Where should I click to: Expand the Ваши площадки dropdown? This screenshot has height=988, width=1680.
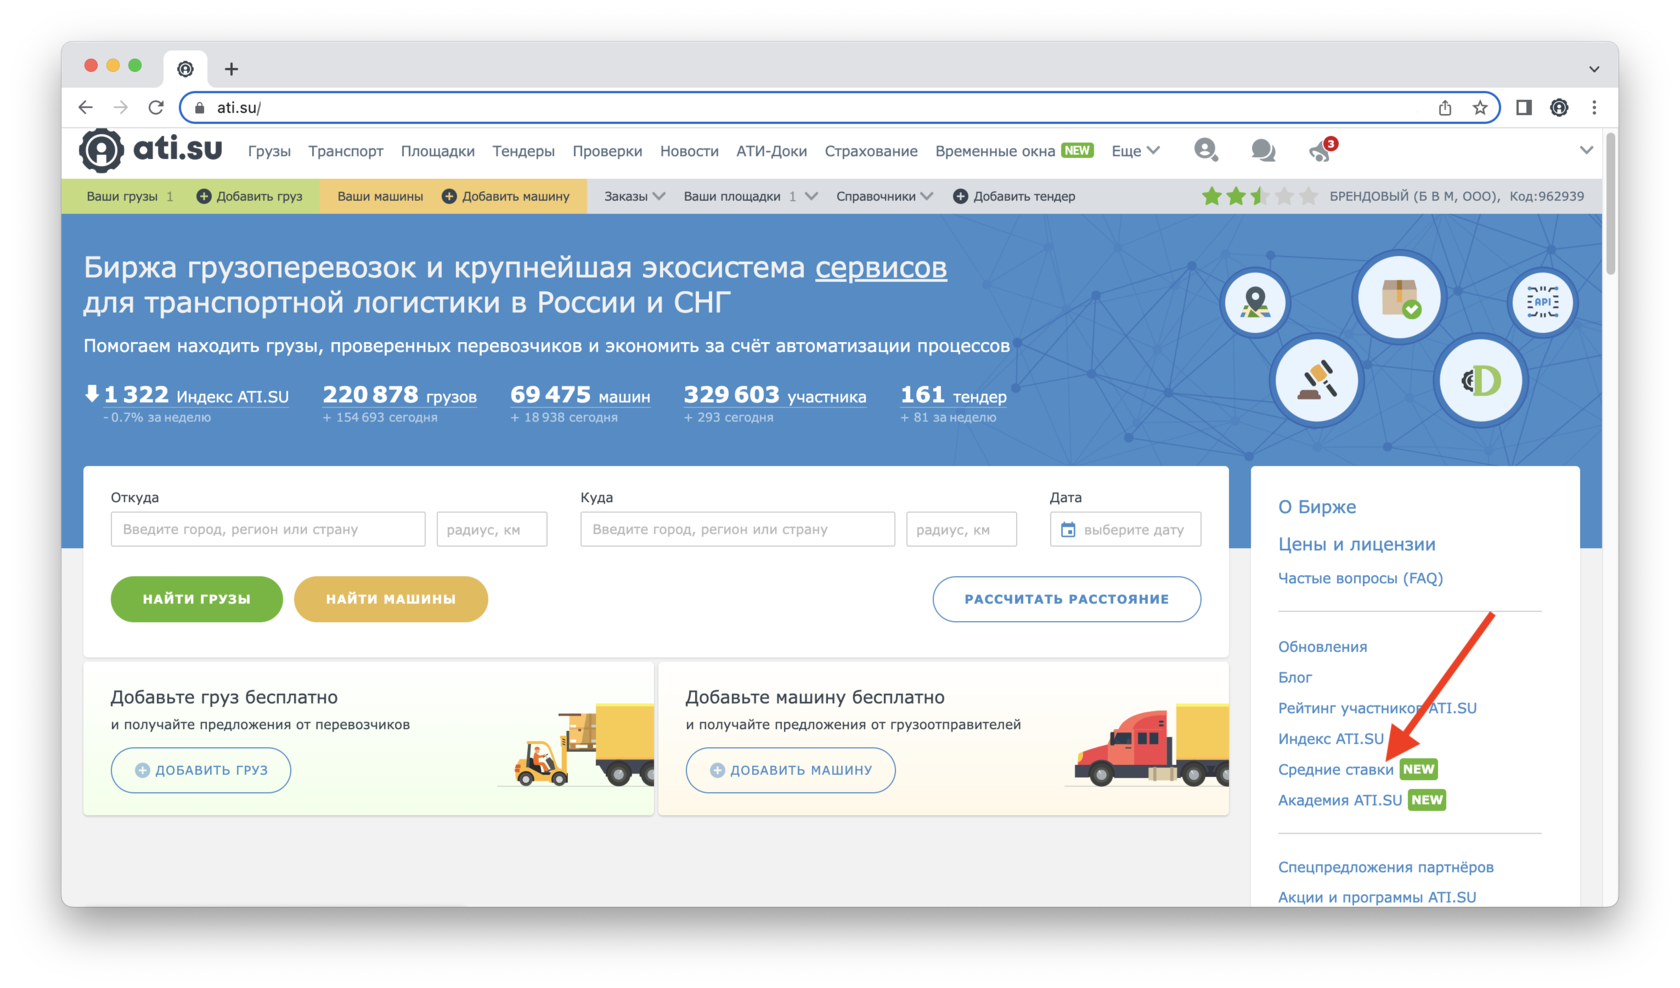[750, 196]
